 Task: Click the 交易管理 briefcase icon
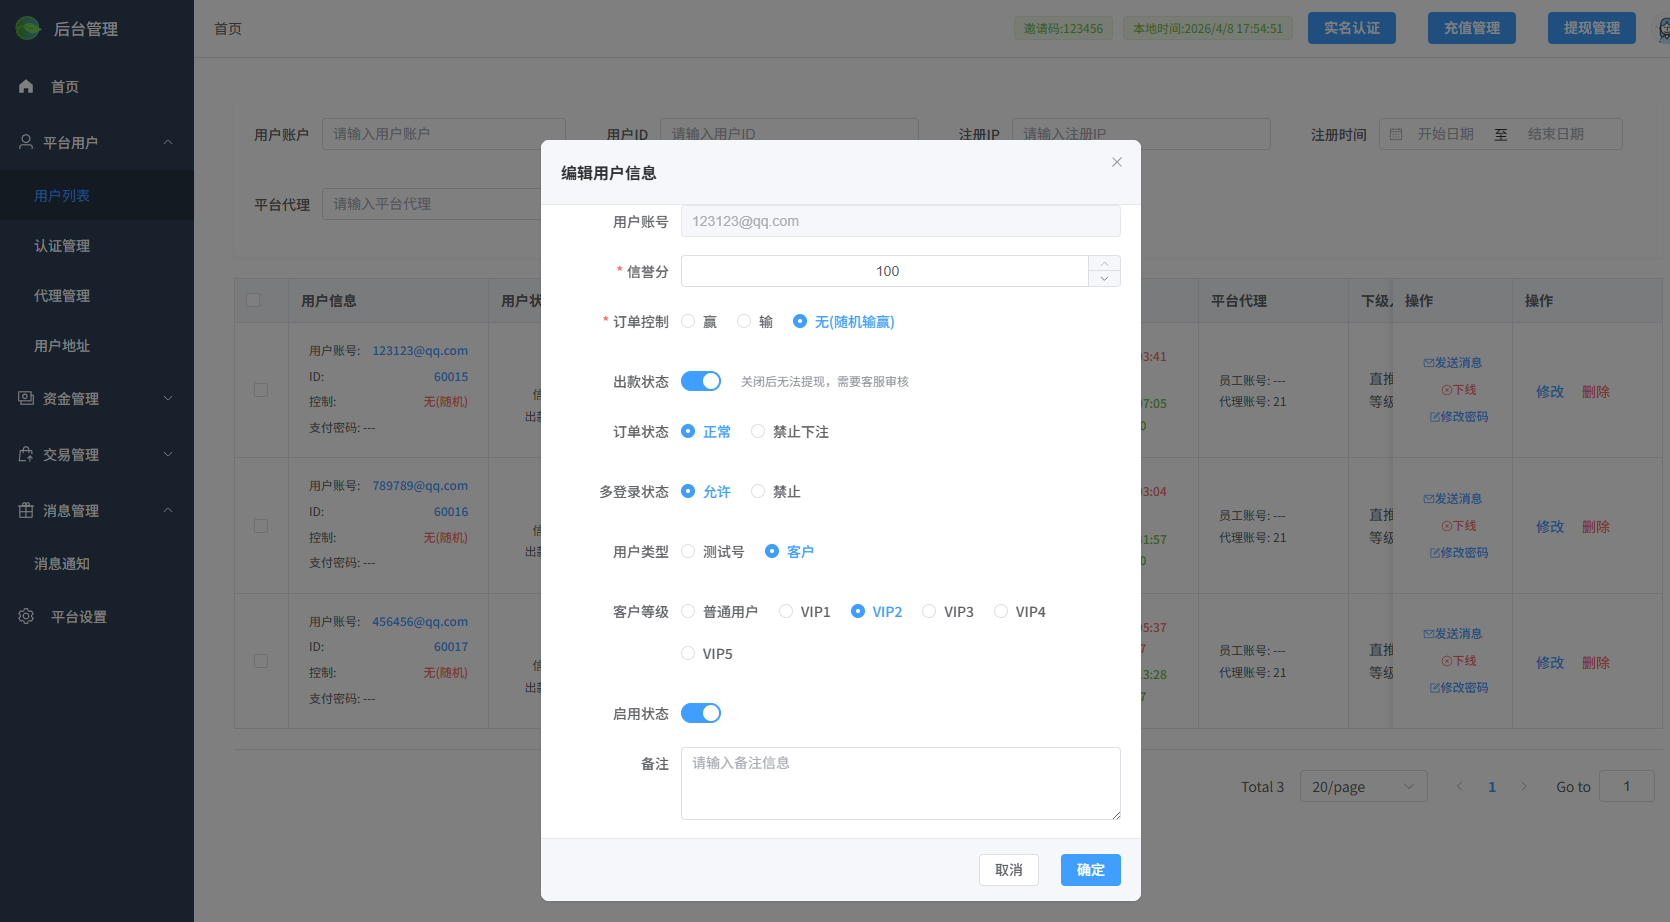26,454
